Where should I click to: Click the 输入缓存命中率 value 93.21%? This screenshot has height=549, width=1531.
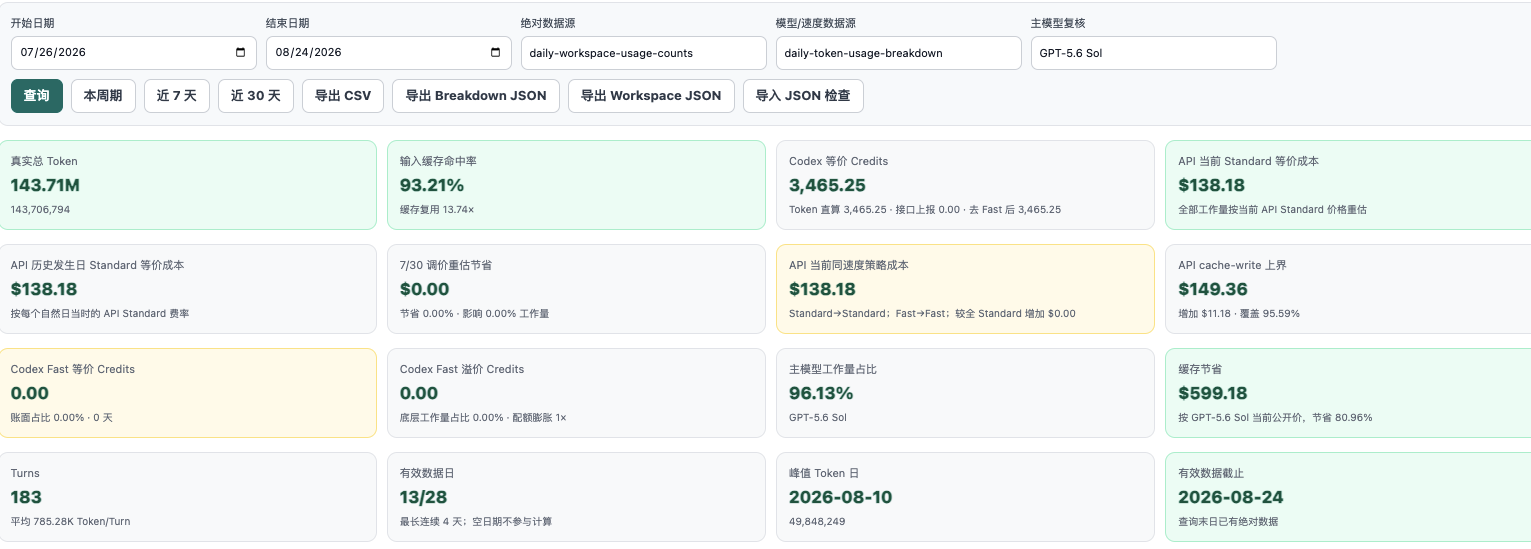click(432, 185)
